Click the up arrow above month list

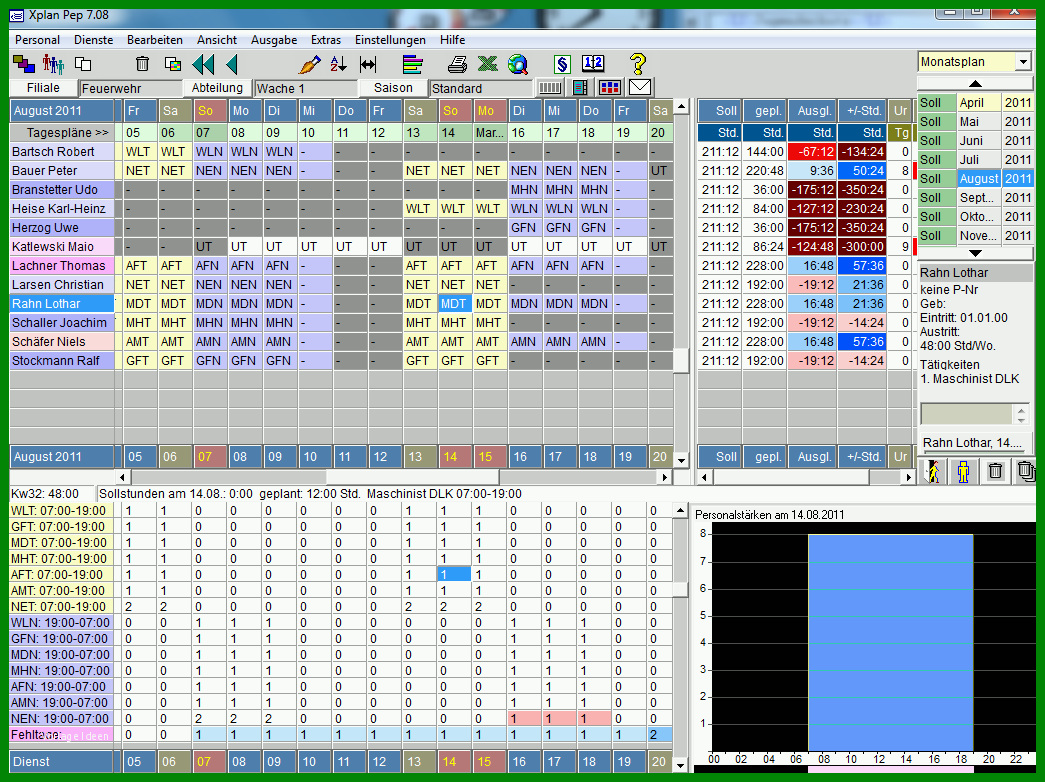(975, 83)
